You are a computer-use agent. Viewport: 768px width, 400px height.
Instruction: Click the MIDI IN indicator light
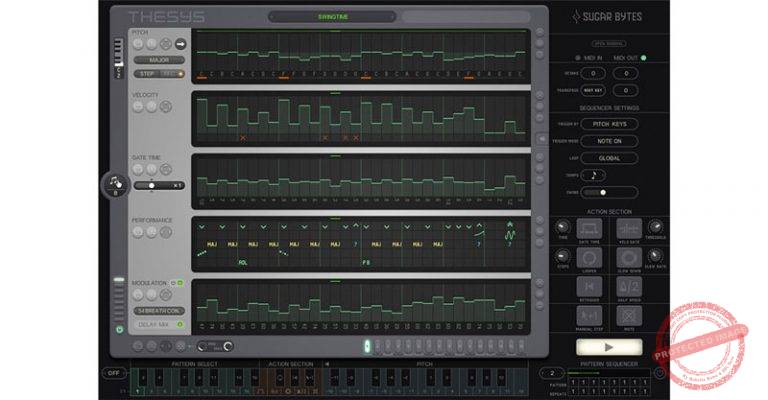578,58
